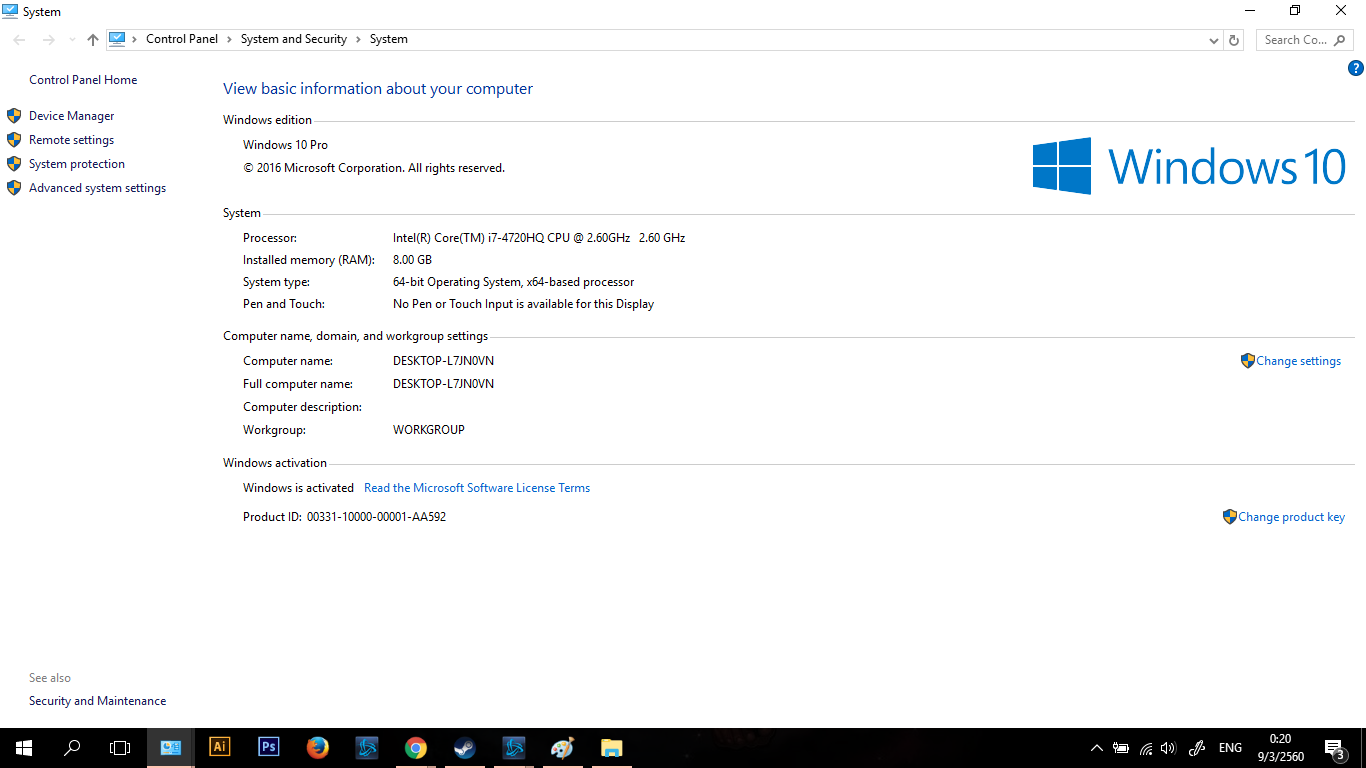Click the "Windows is activated" text
1366x768 pixels.
(x=298, y=488)
